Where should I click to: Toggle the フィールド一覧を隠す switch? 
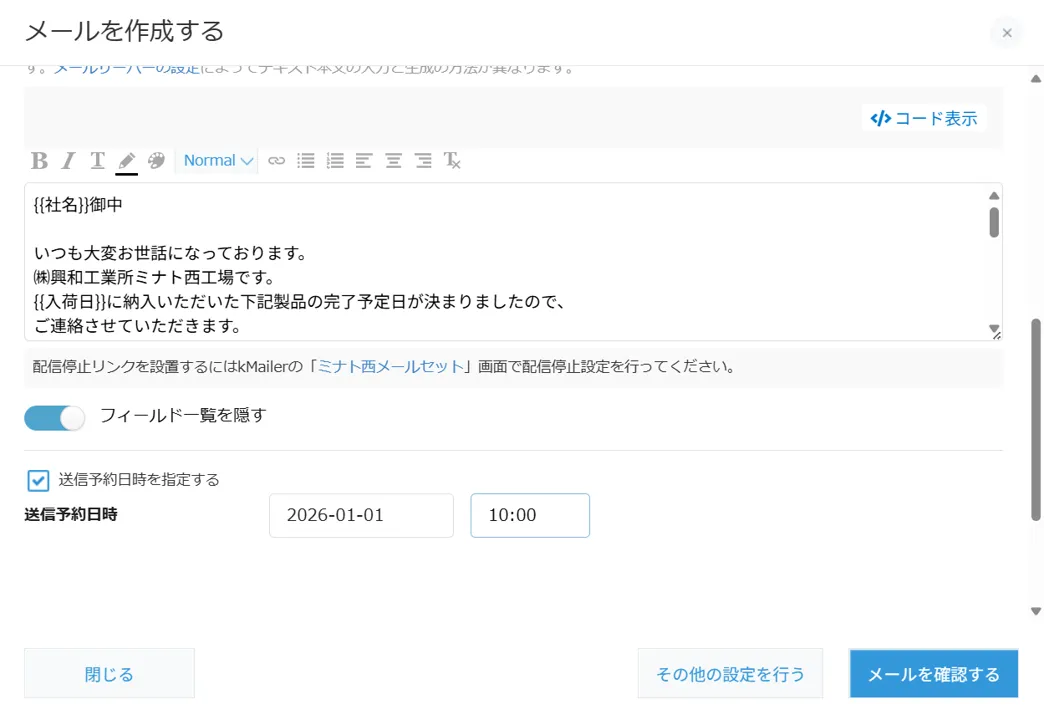click(55, 417)
